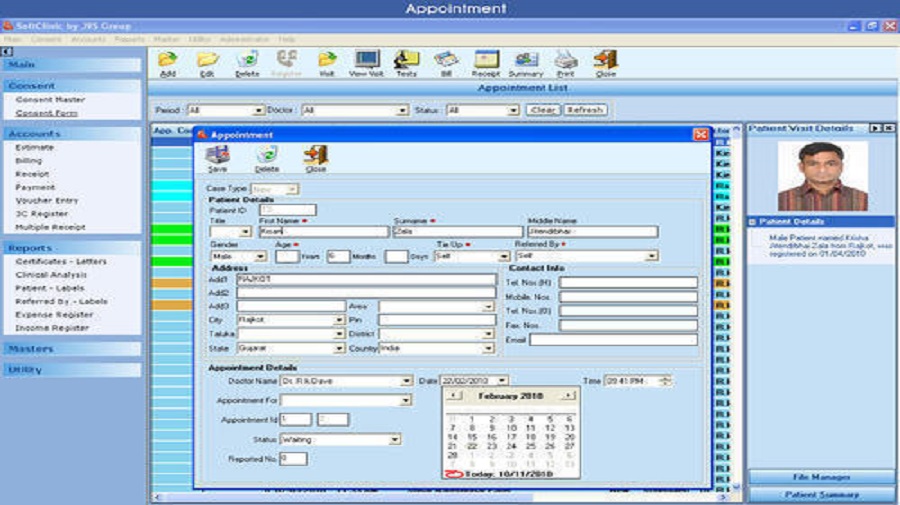Screen dimensions: 900x505
Task: Click the Refresh button
Action: tap(585, 110)
